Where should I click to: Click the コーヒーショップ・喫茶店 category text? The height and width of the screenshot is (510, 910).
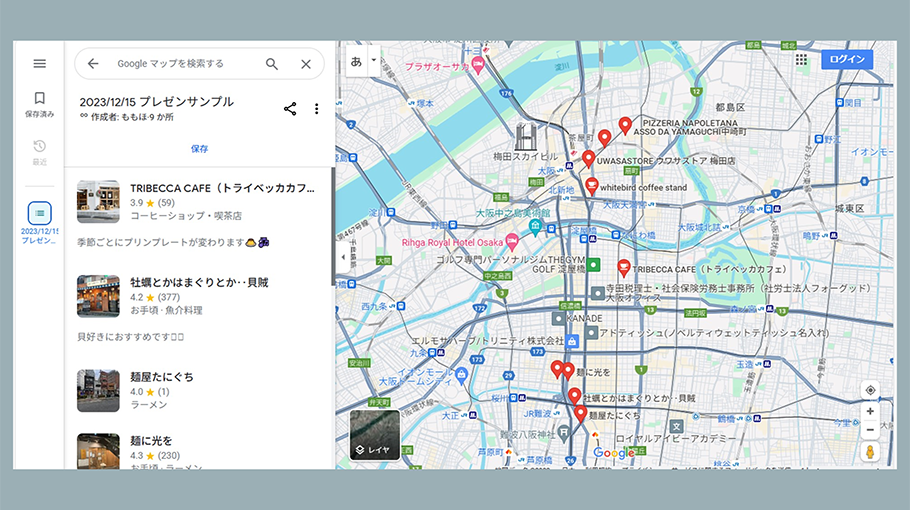[186, 216]
